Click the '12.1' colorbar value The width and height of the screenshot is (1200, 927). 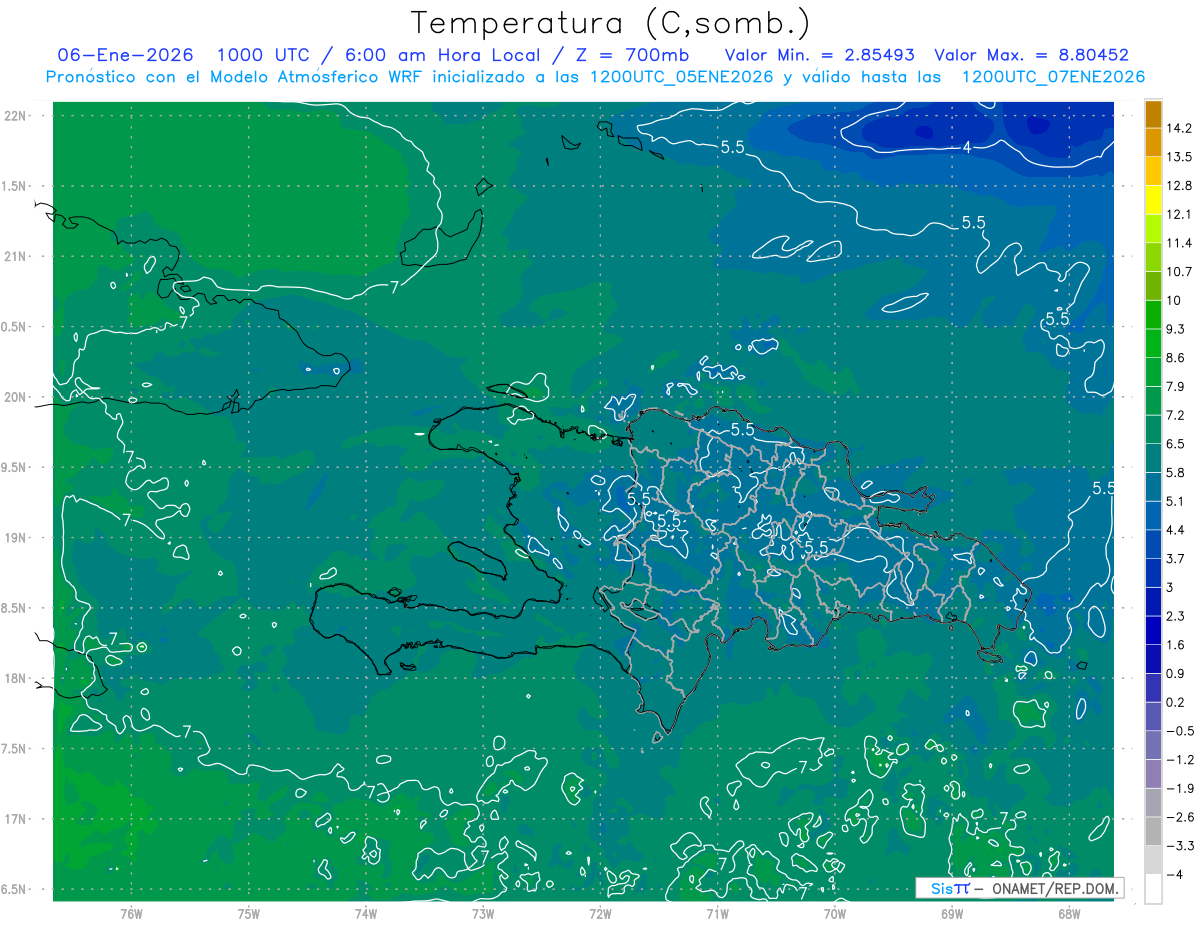(1180, 214)
